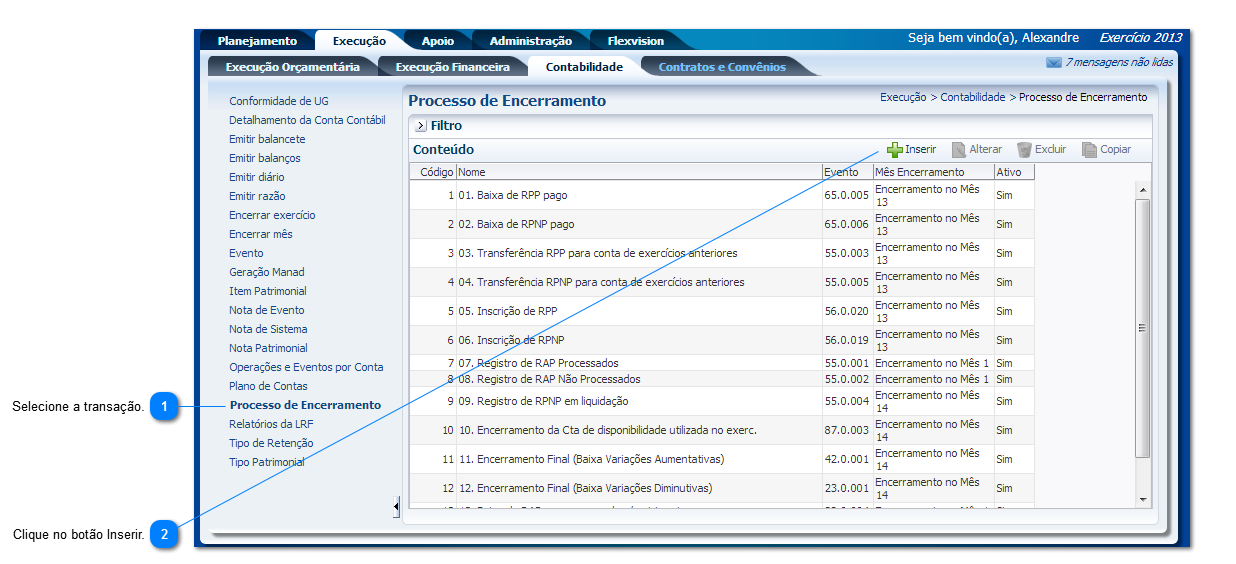Click the Excluir trash icon
The height and width of the screenshot is (564, 1236).
pyautogui.click(x=1024, y=150)
